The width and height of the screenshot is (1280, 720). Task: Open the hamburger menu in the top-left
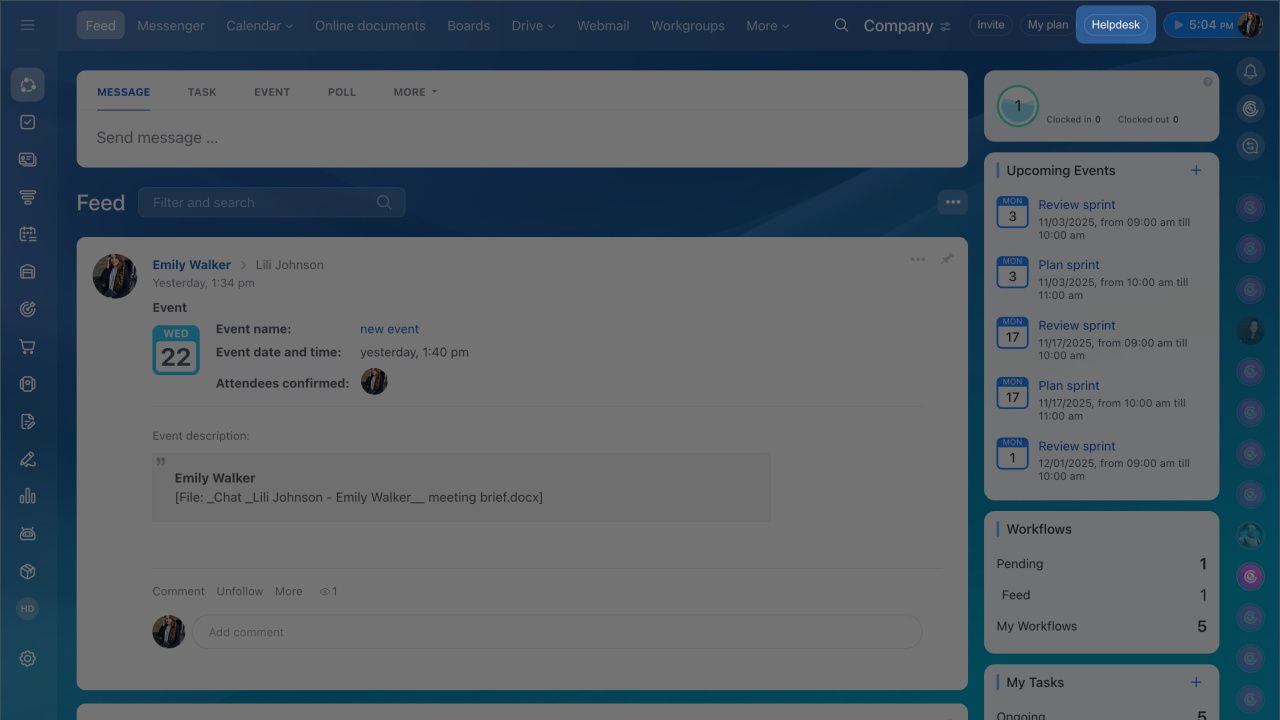(x=27, y=25)
